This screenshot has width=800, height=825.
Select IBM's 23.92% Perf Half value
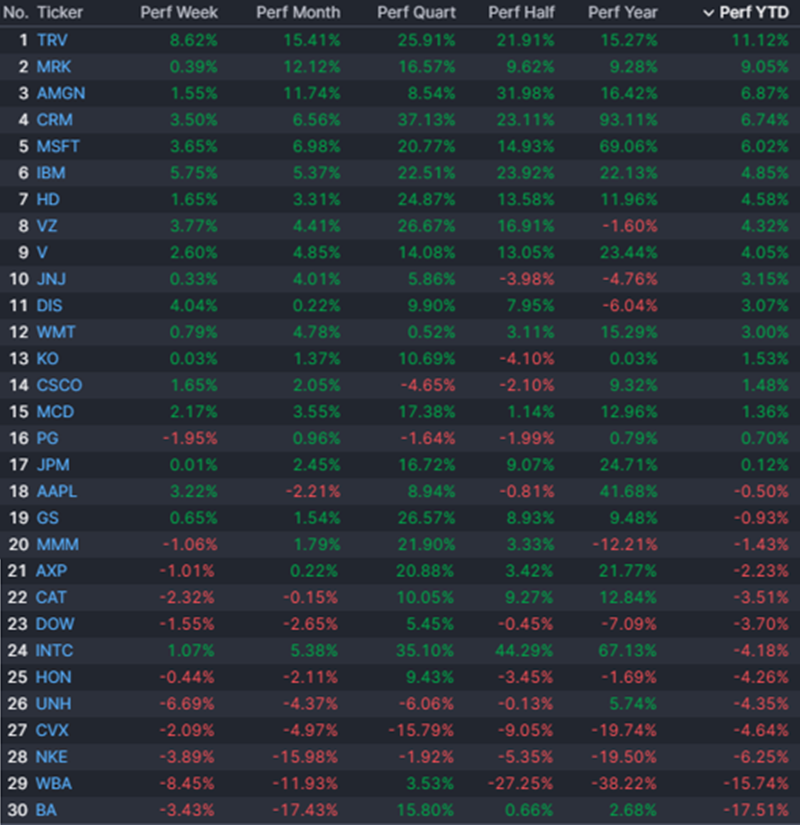[x=526, y=173]
